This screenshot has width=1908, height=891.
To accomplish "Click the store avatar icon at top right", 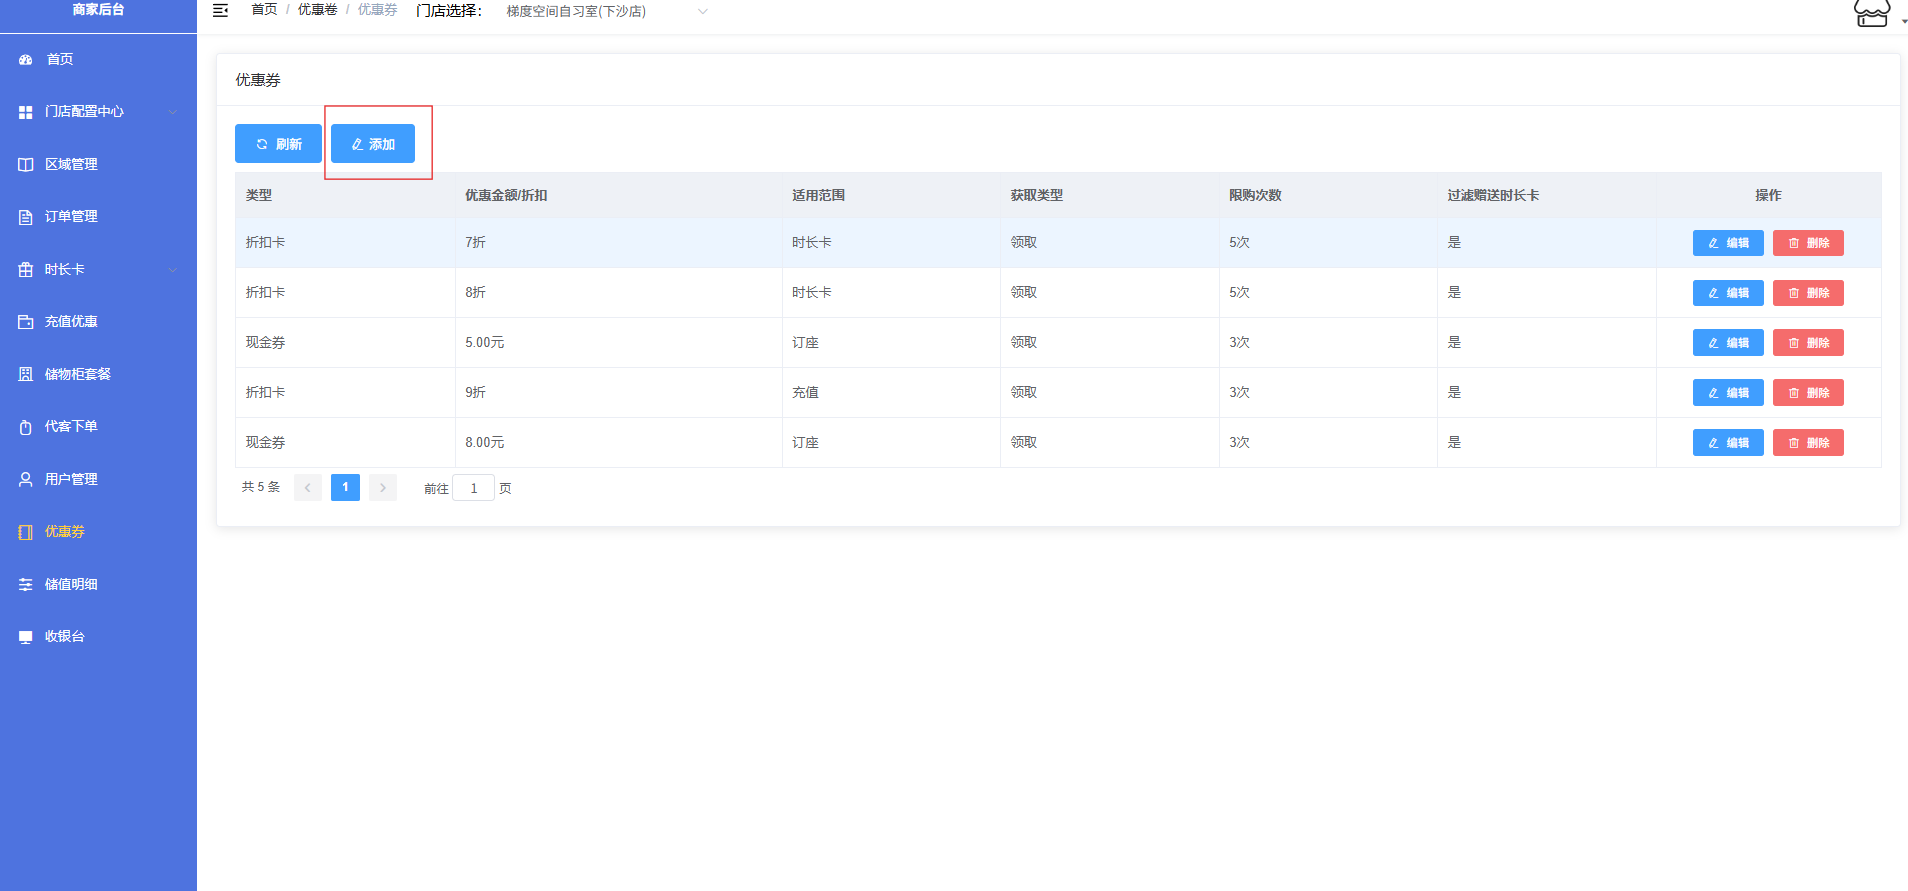I will 1871,14.
